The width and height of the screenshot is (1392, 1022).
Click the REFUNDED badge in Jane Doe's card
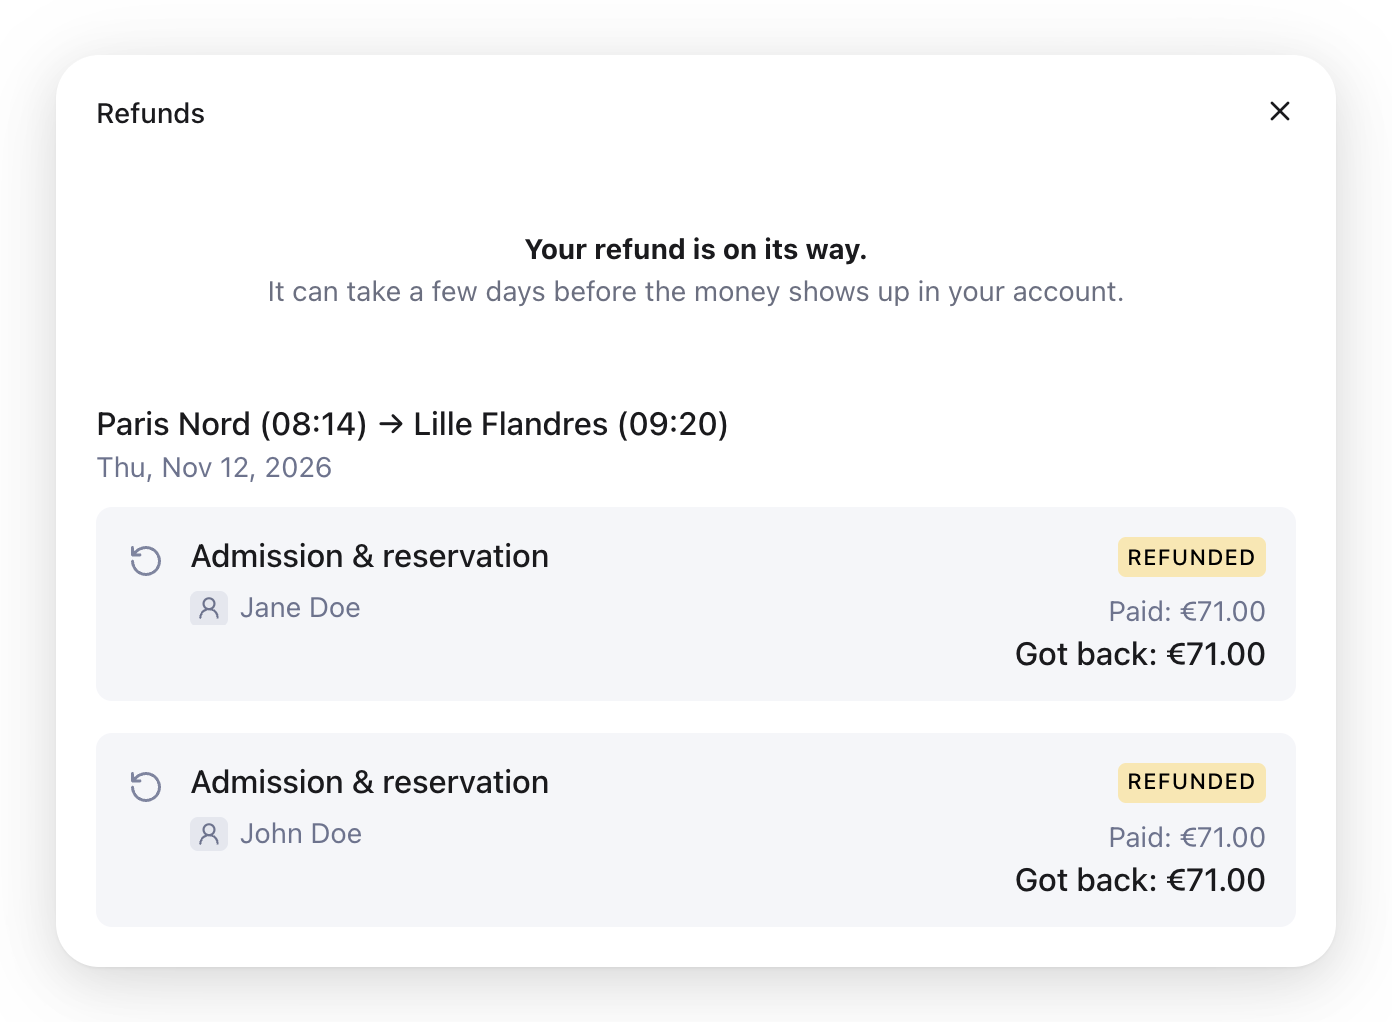(1191, 557)
